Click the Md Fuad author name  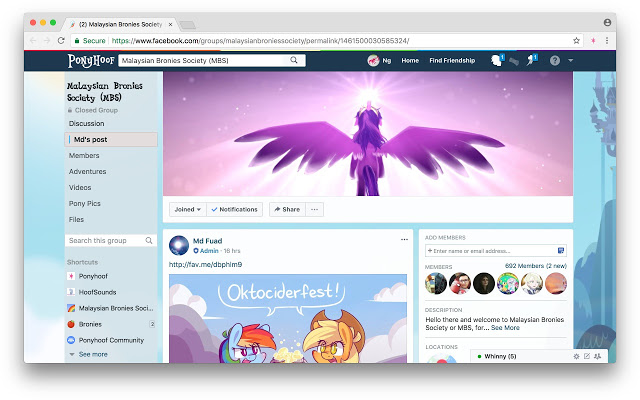(207, 241)
